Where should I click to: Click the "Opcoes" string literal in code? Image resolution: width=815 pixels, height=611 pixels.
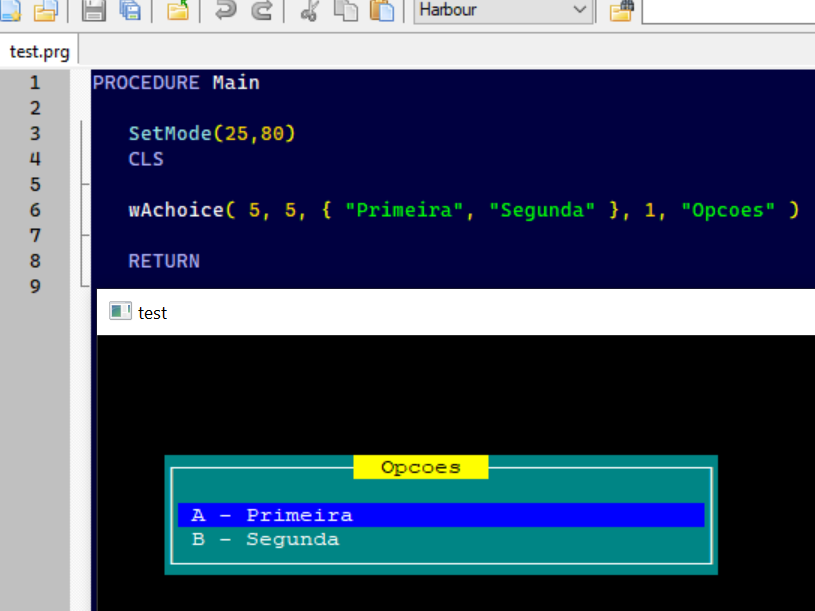728,210
